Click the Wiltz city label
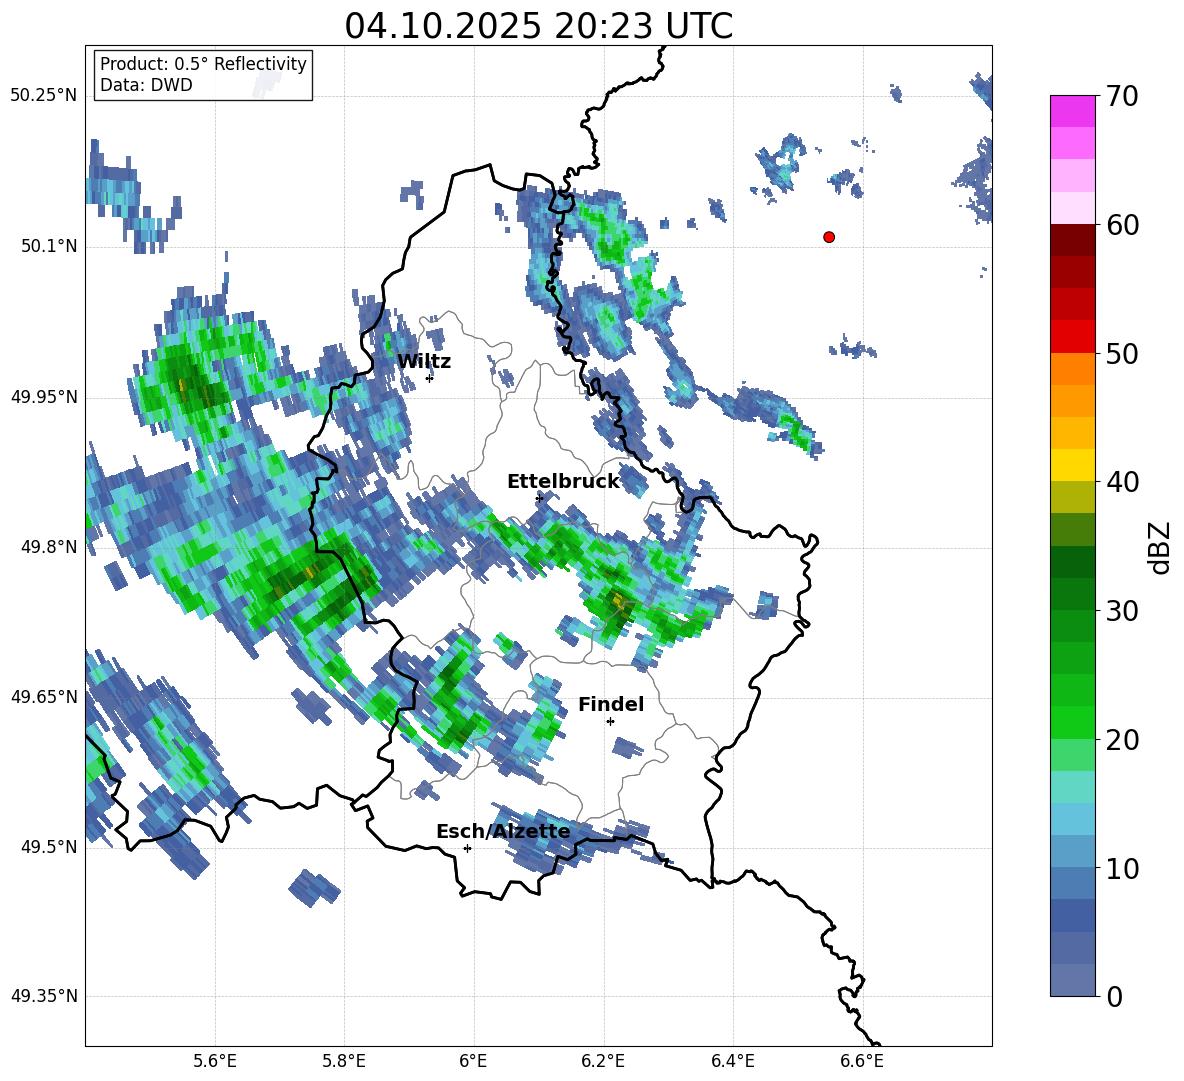1184x1081 pixels. click(x=424, y=362)
